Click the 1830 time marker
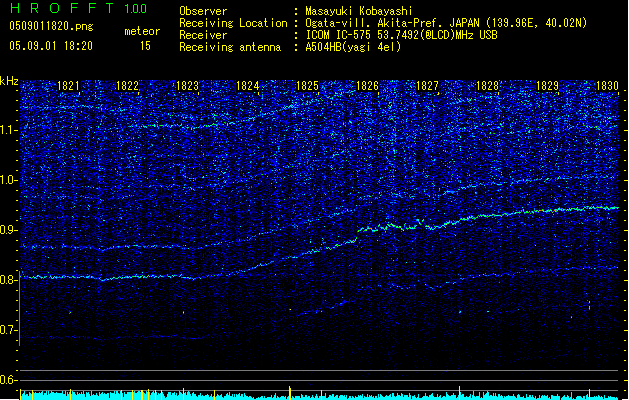The image size is (629, 400). 607,86
